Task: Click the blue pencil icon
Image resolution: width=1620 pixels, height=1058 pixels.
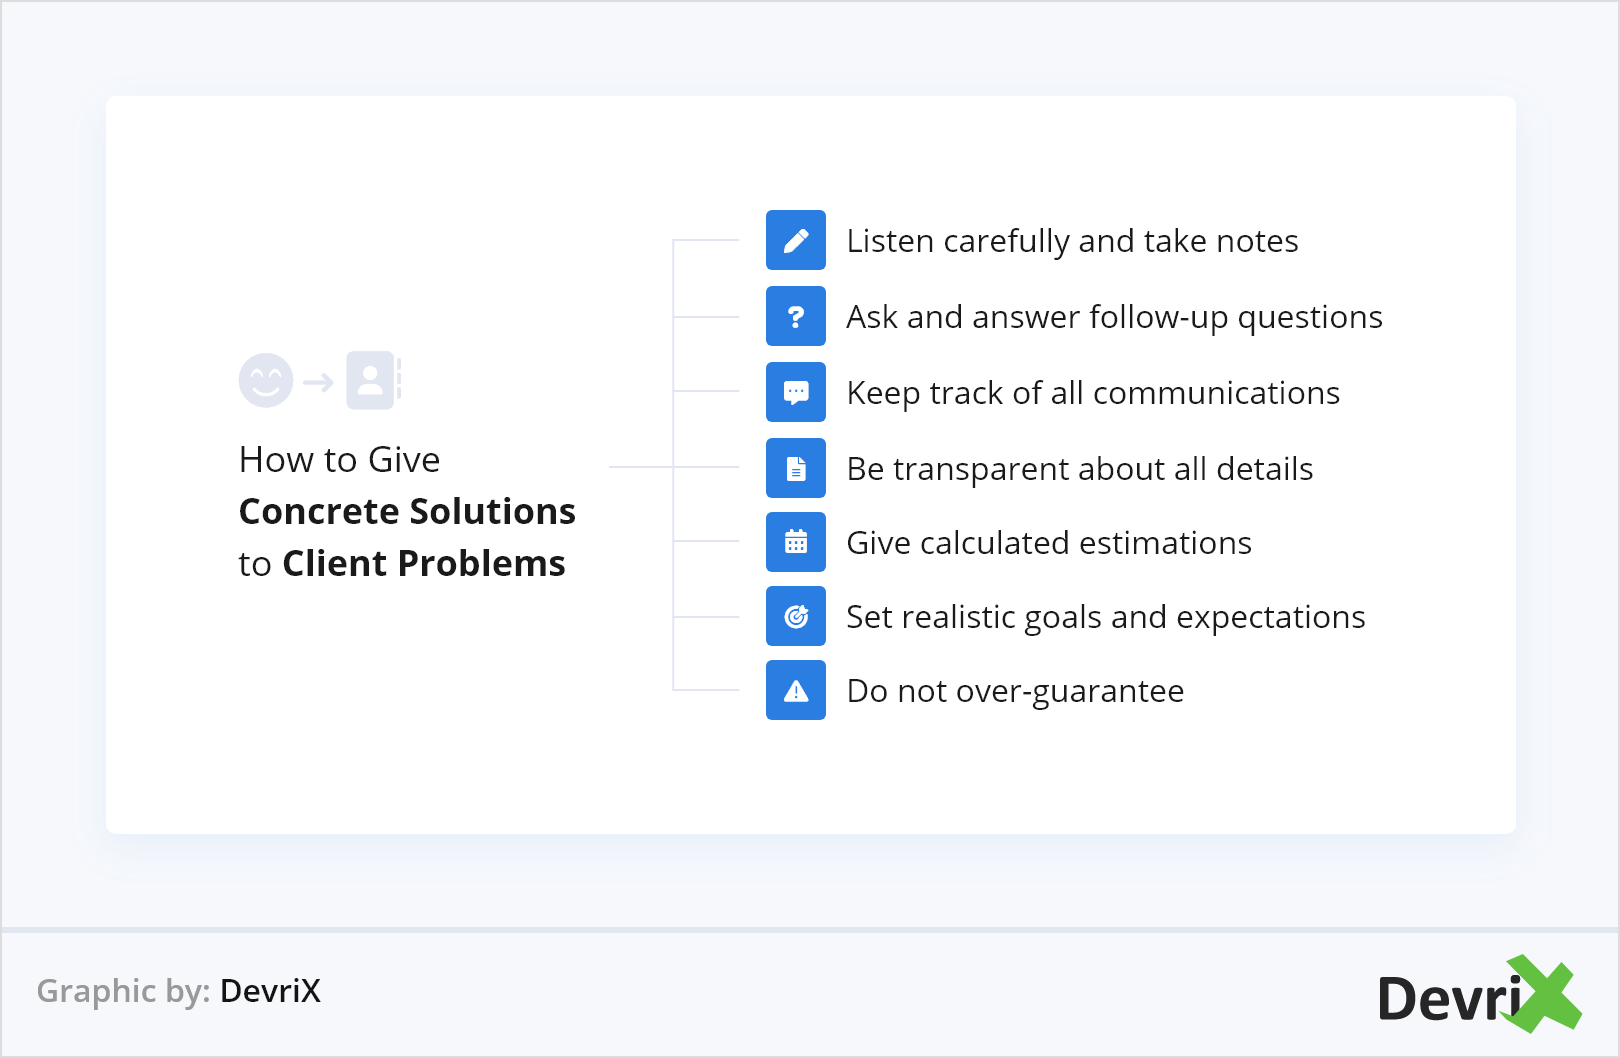Action: [x=796, y=240]
